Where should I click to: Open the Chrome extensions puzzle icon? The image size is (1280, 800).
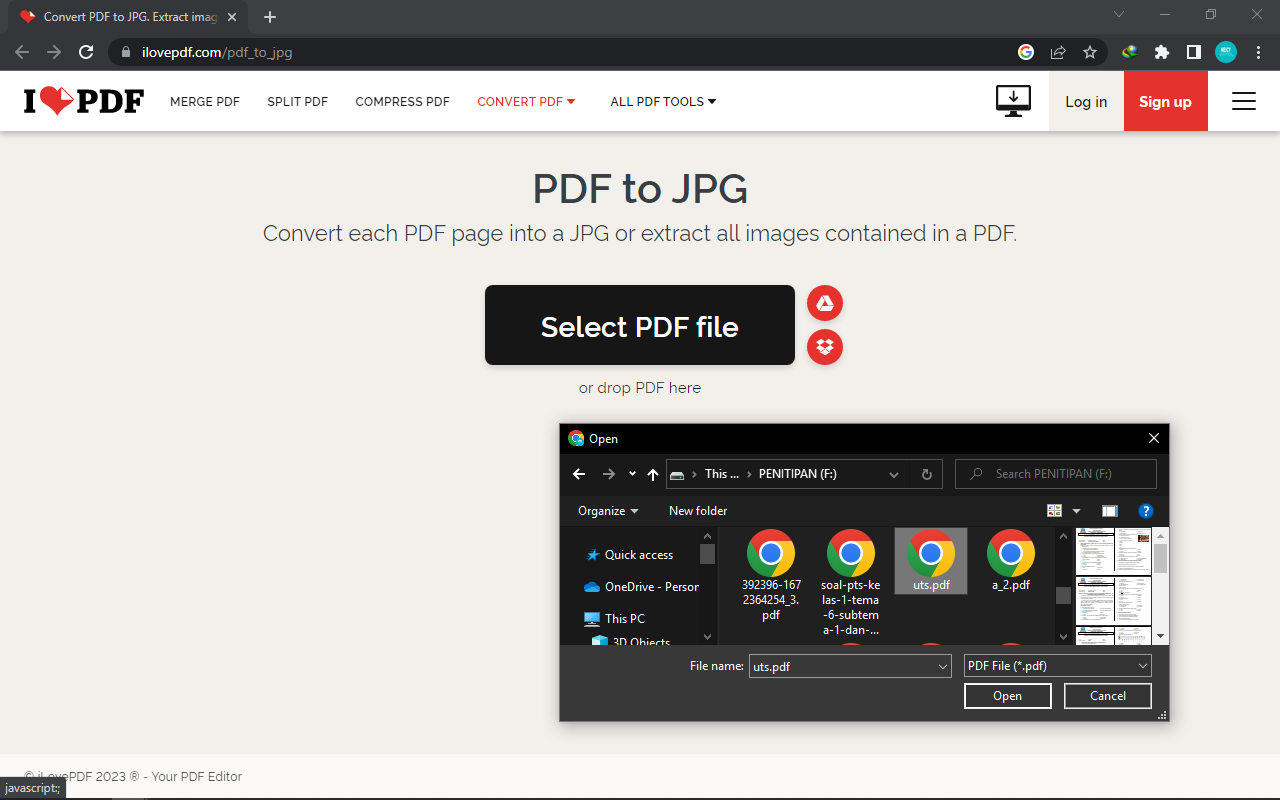[x=1161, y=52]
